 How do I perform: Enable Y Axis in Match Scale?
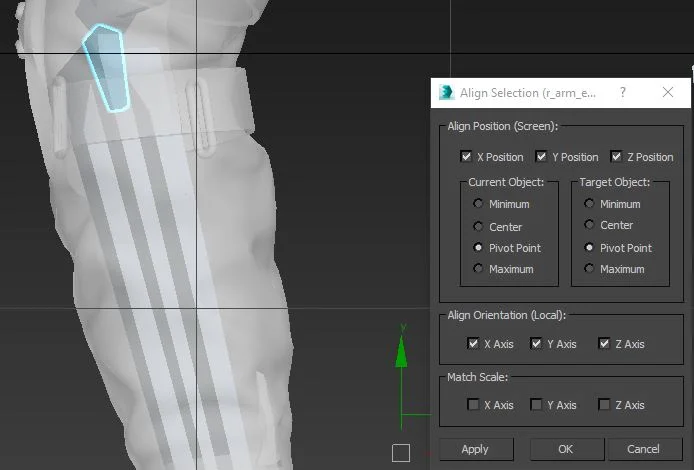click(536, 405)
